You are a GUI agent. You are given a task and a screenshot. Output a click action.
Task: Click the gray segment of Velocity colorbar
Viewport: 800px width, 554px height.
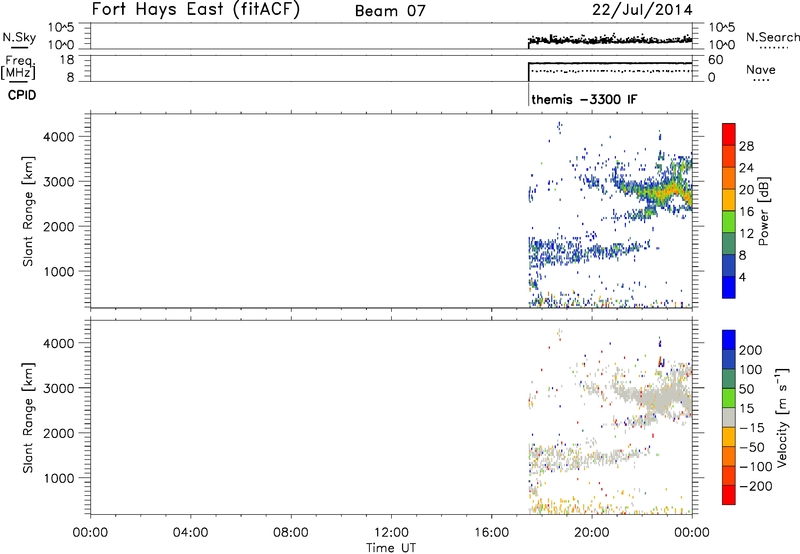click(729, 417)
